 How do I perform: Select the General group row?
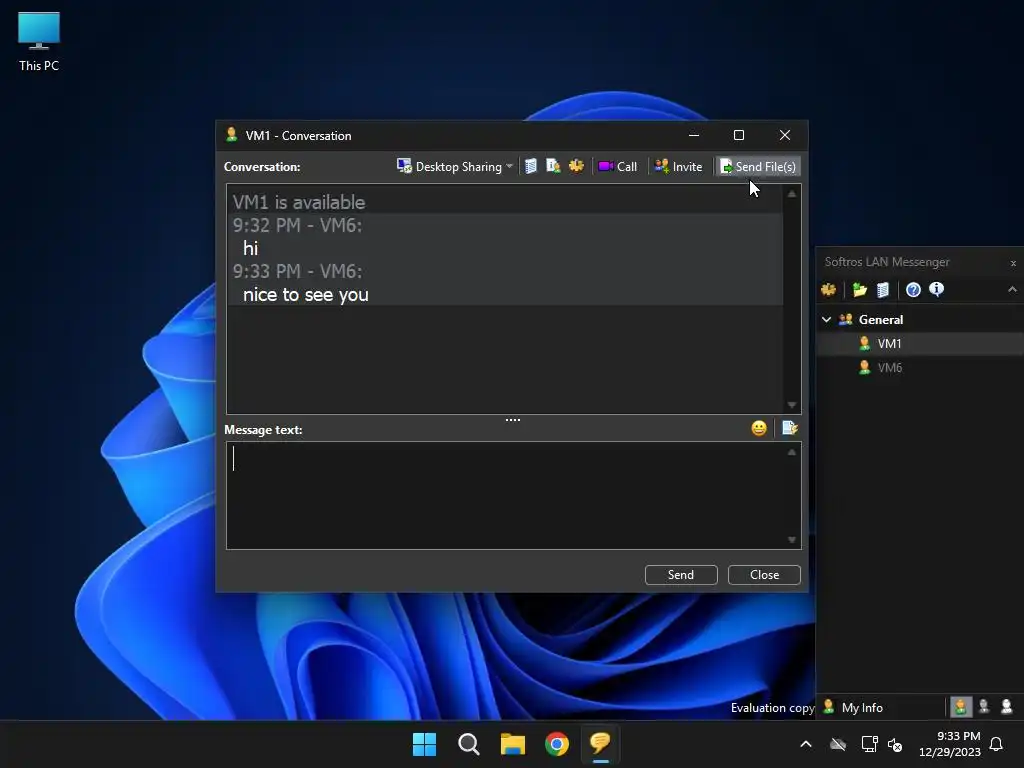coord(920,319)
